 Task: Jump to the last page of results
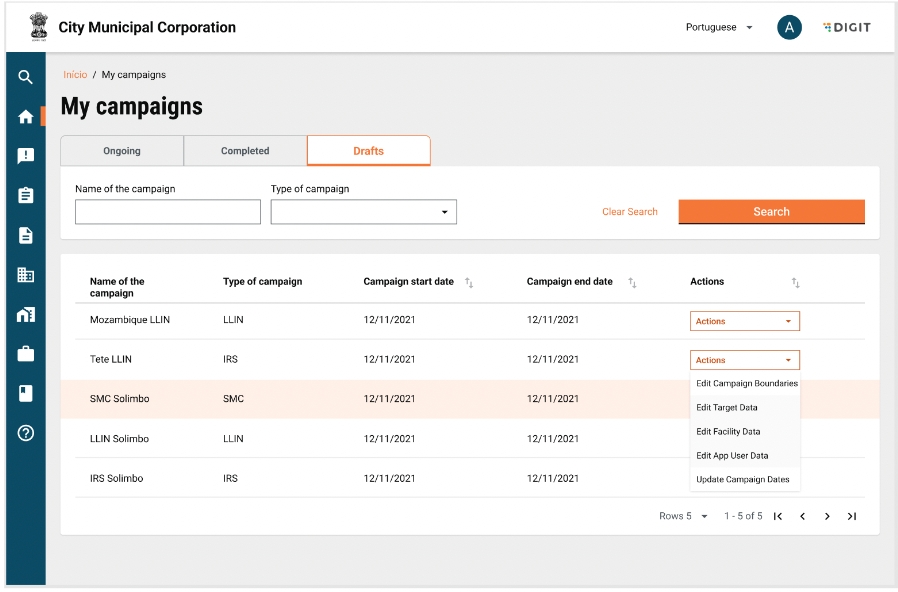click(x=852, y=516)
